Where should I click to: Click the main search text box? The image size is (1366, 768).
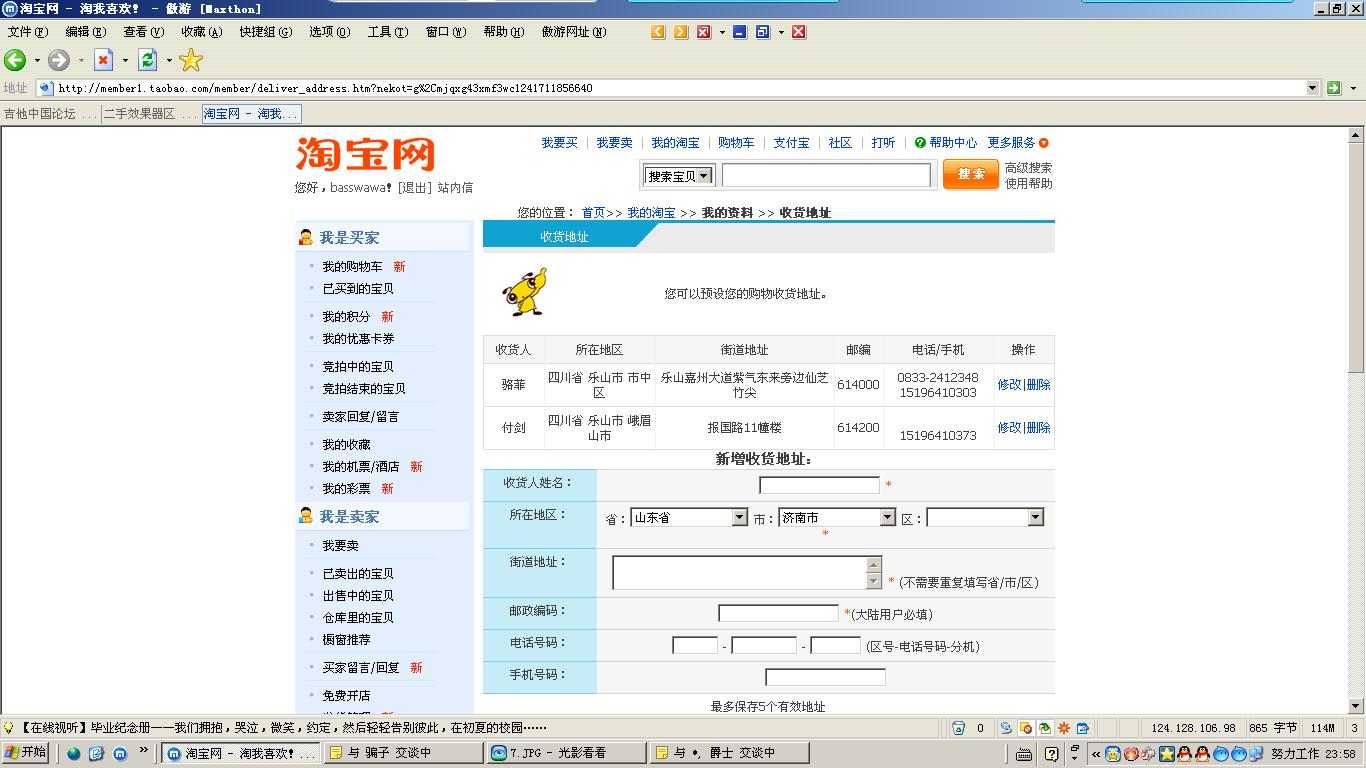coord(826,176)
